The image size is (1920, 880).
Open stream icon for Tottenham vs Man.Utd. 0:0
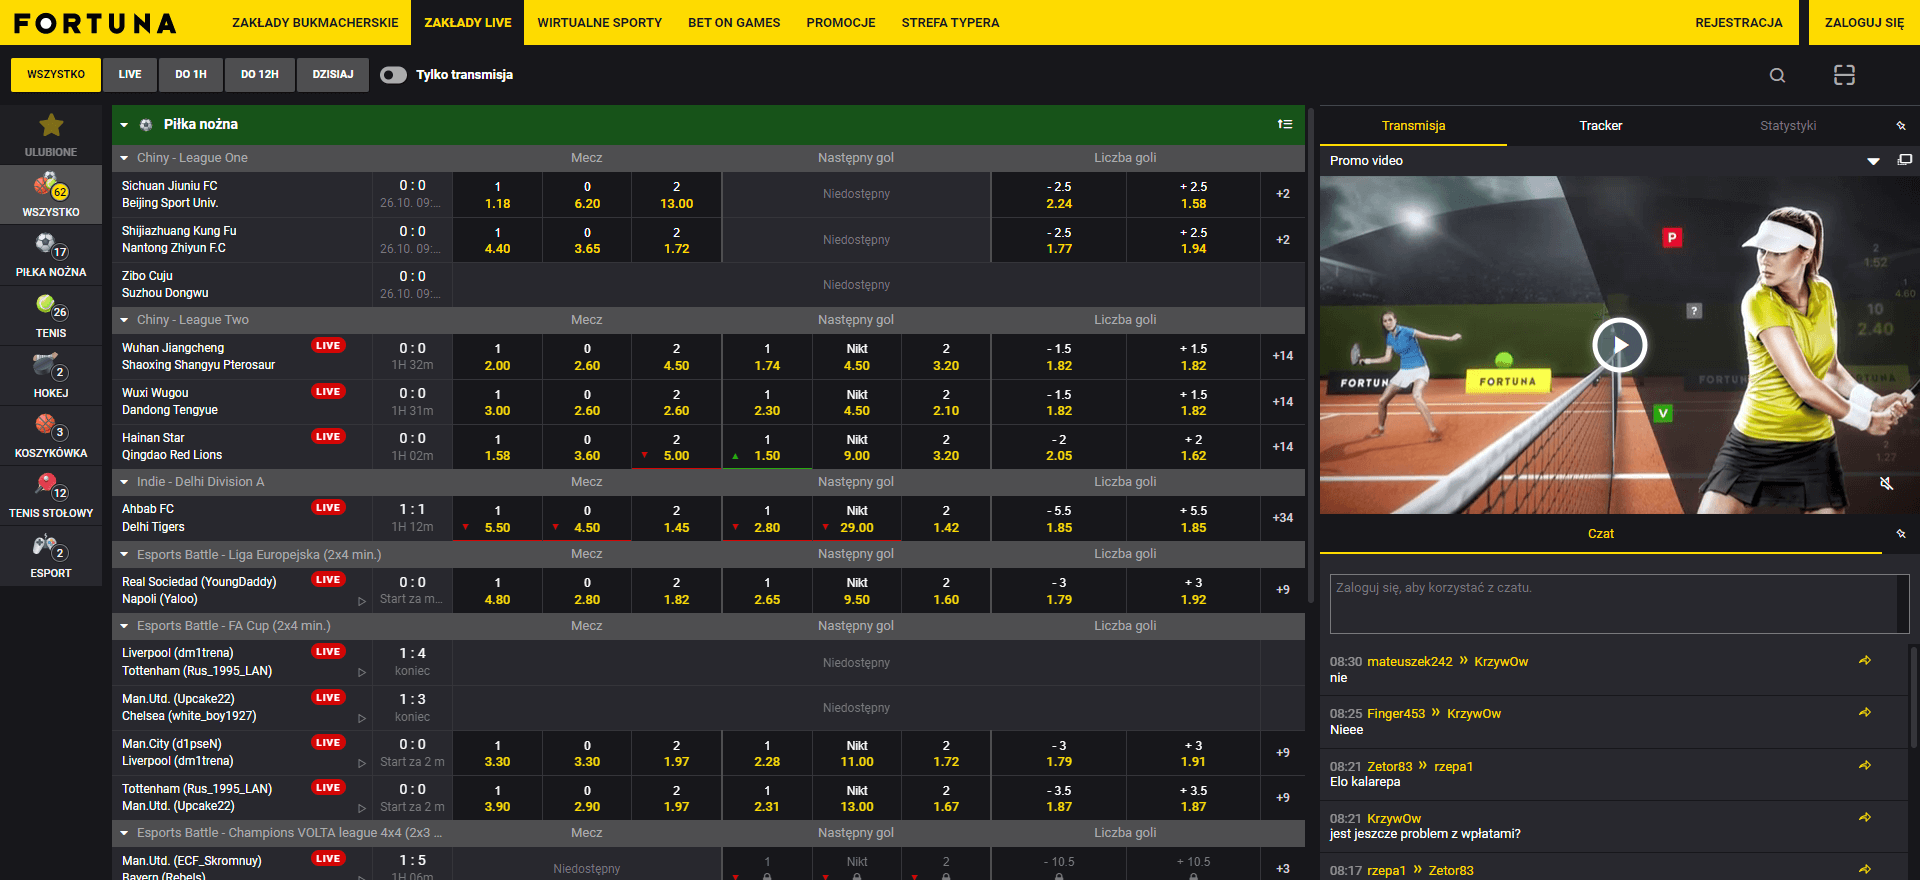(x=362, y=808)
